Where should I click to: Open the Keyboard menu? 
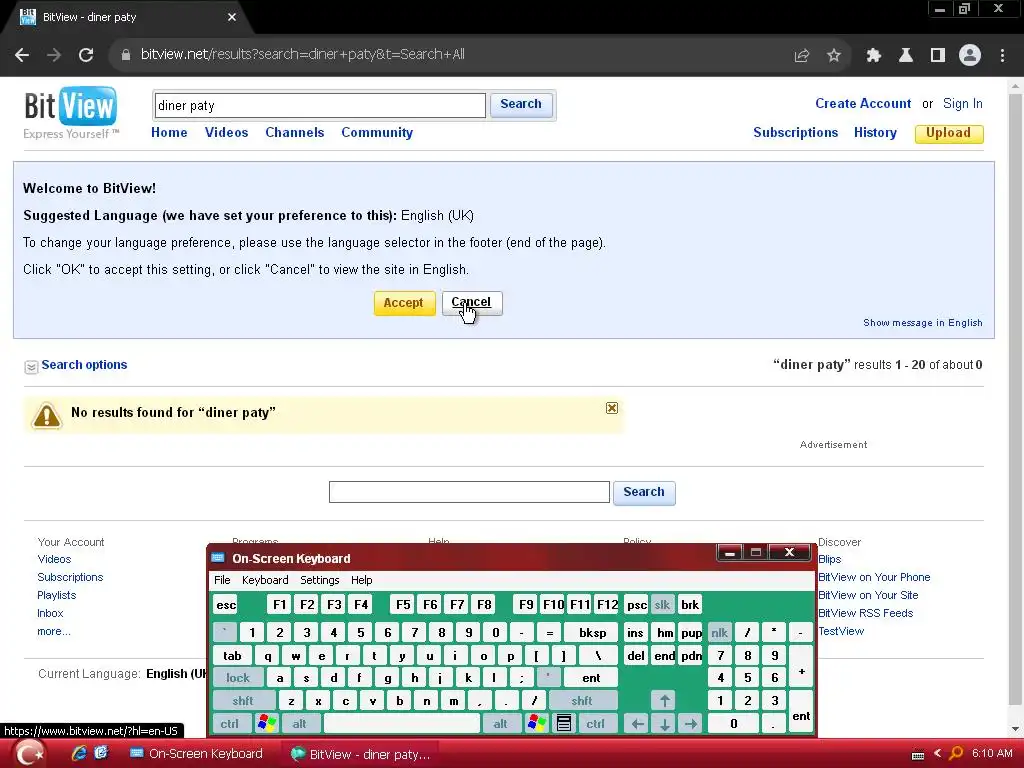pyautogui.click(x=264, y=580)
